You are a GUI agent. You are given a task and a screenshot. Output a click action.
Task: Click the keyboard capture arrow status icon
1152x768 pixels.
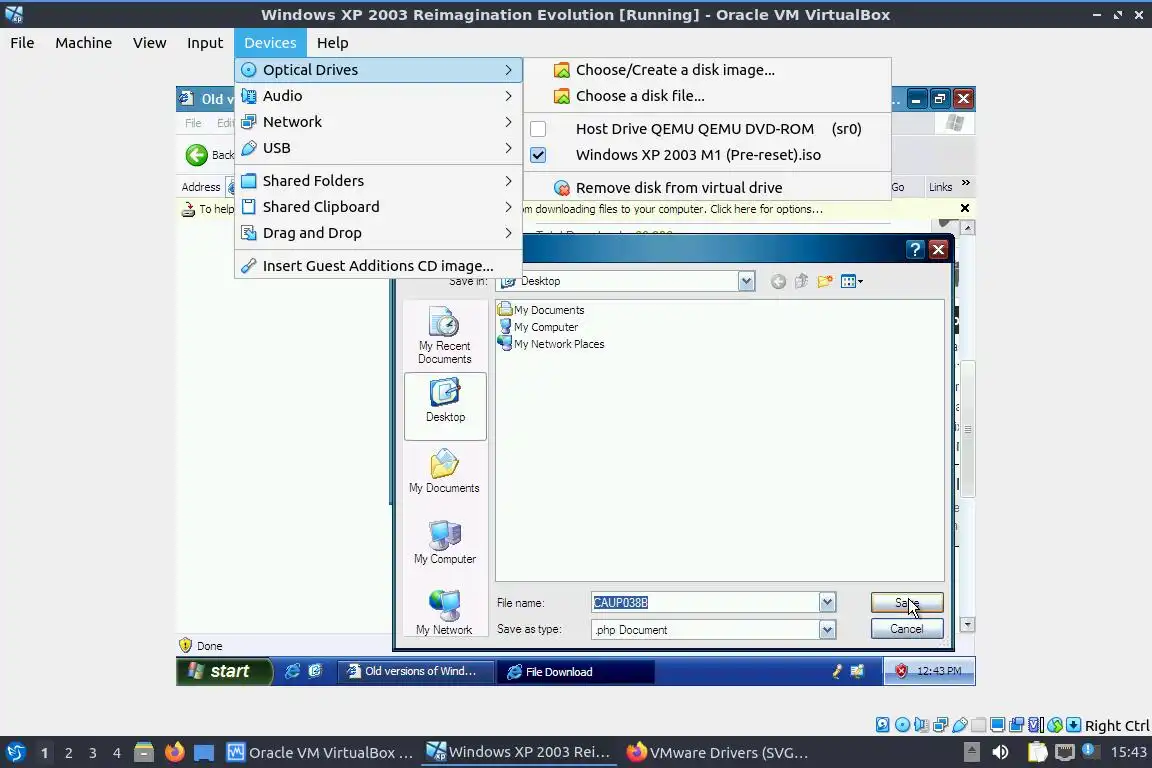point(1073,725)
